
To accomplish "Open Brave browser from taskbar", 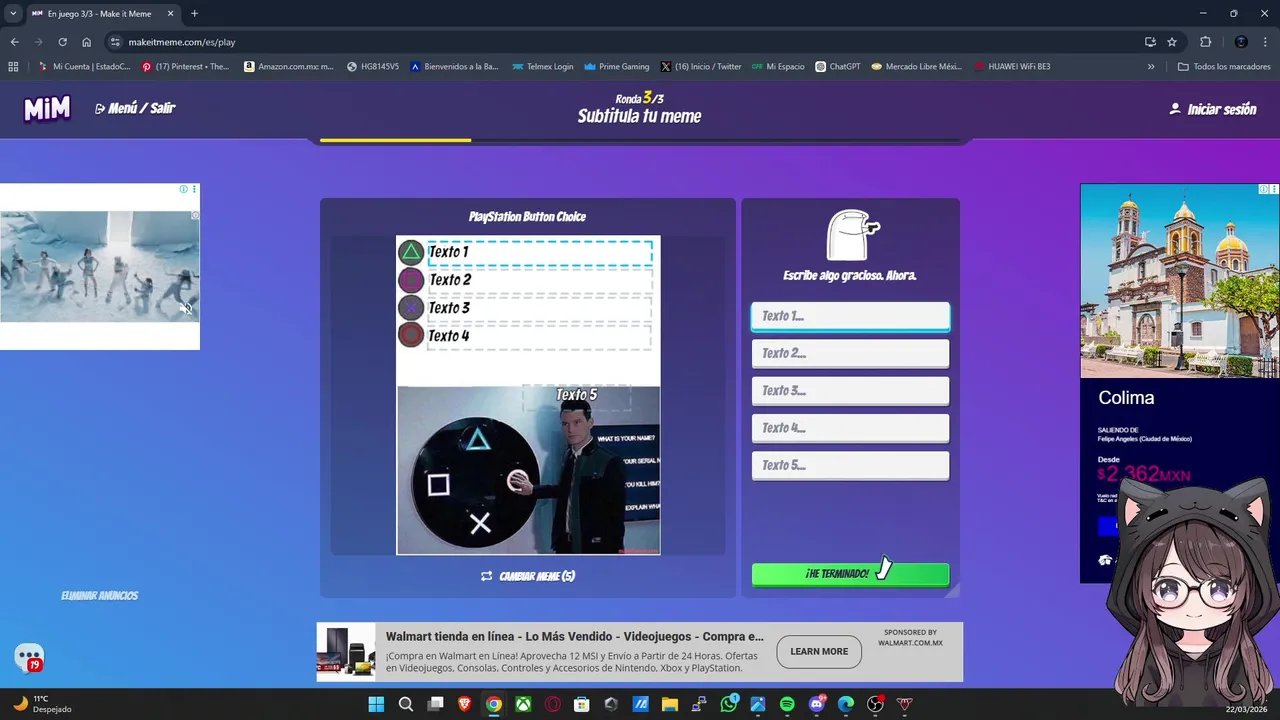I will click(x=464, y=704).
